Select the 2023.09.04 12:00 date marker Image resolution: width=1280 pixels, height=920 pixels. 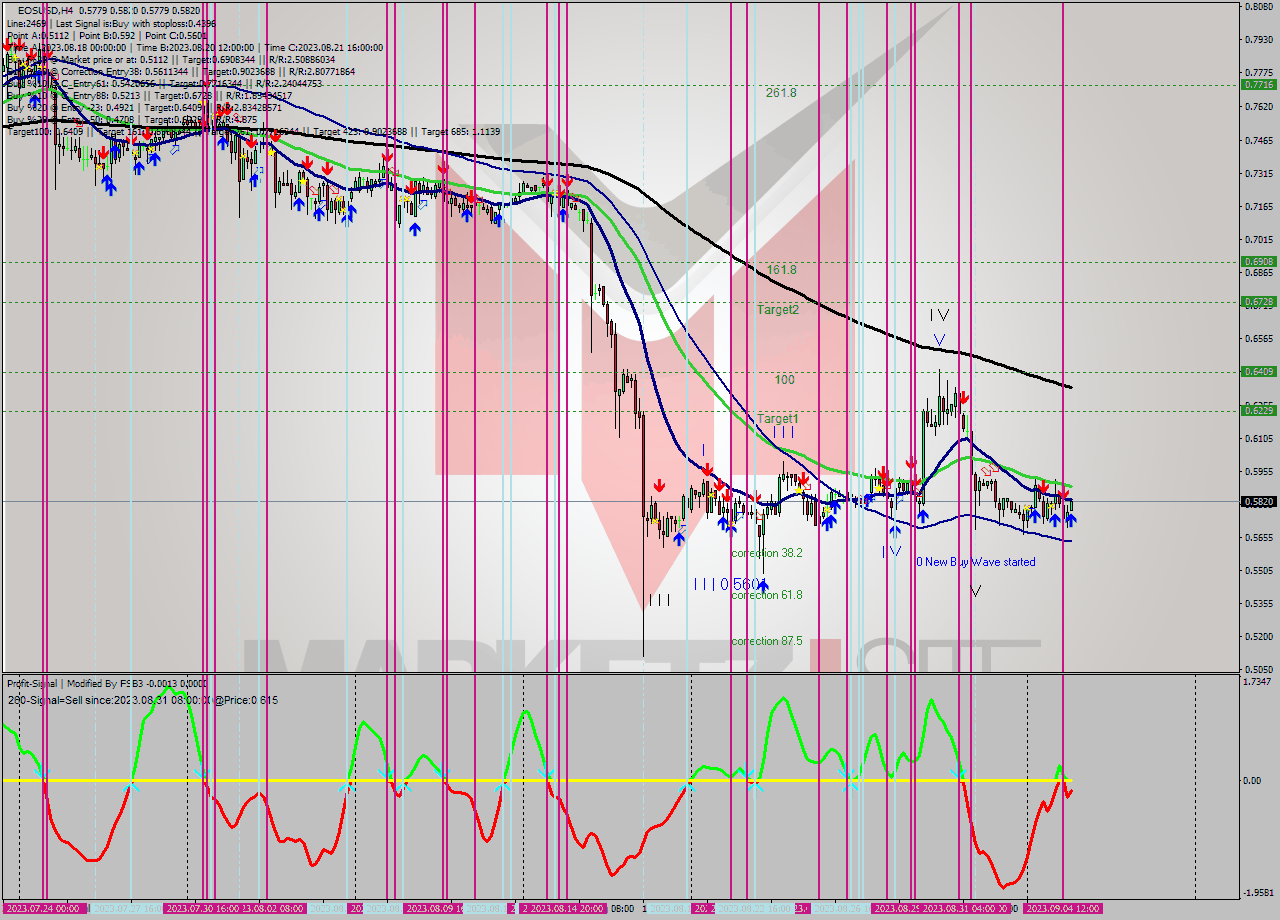click(1062, 908)
